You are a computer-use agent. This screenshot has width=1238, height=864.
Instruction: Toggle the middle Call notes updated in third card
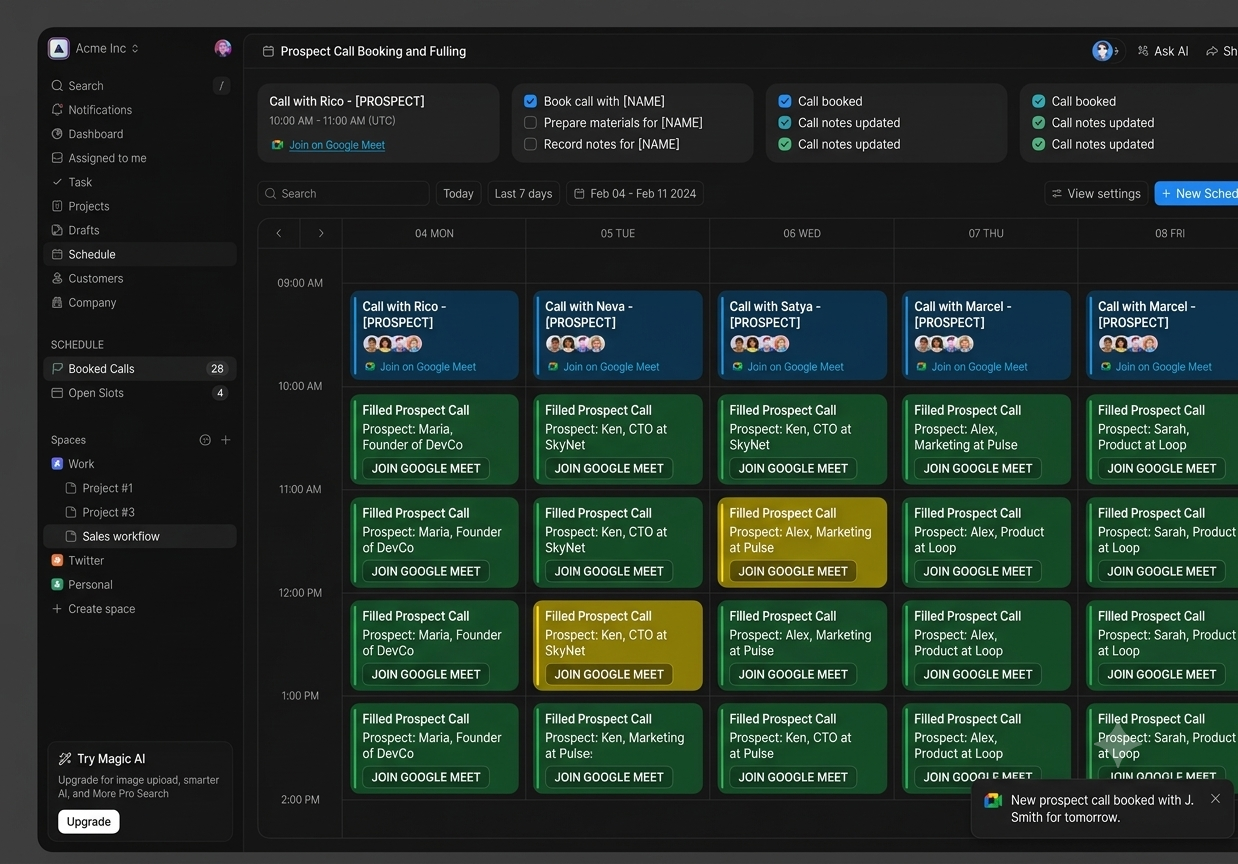785,123
